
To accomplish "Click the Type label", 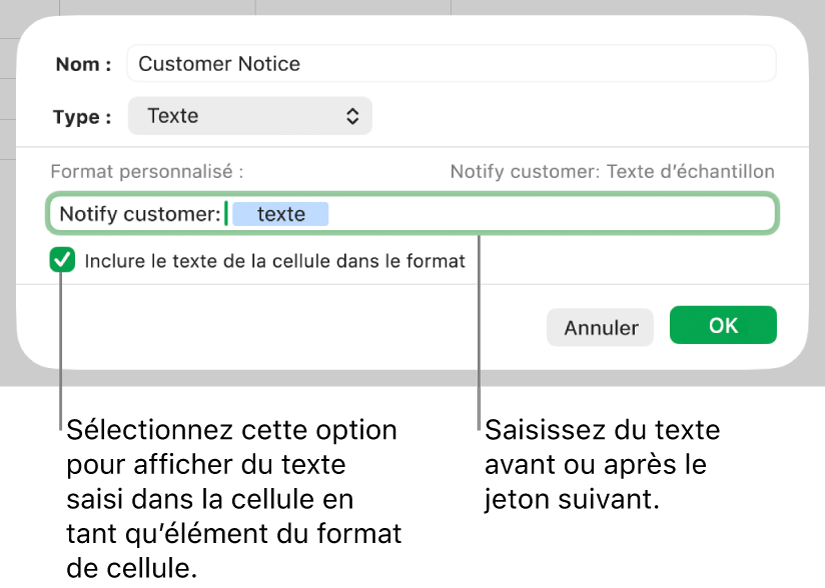I will coord(80,117).
